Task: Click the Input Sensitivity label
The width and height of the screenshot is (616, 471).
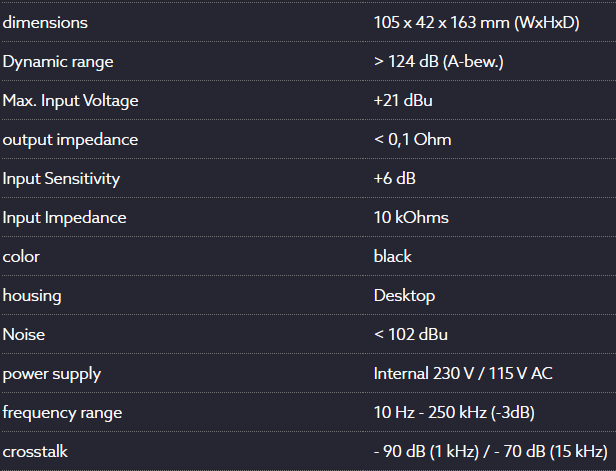Action: point(61,179)
